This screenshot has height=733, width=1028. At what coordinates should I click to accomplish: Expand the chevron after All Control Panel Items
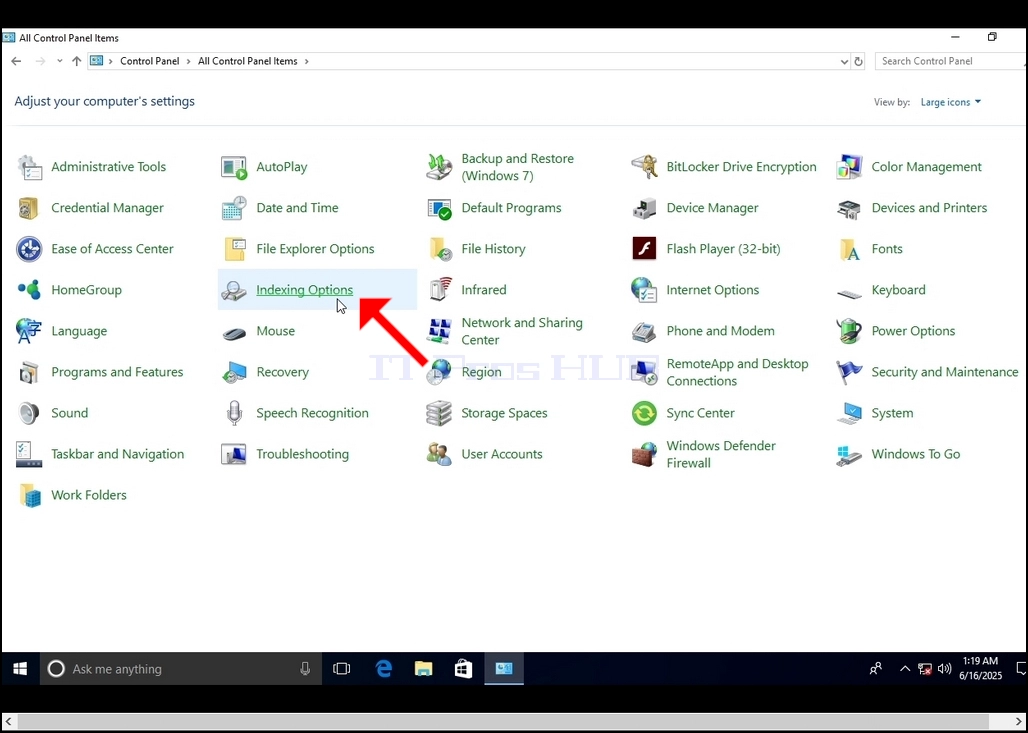(306, 61)
